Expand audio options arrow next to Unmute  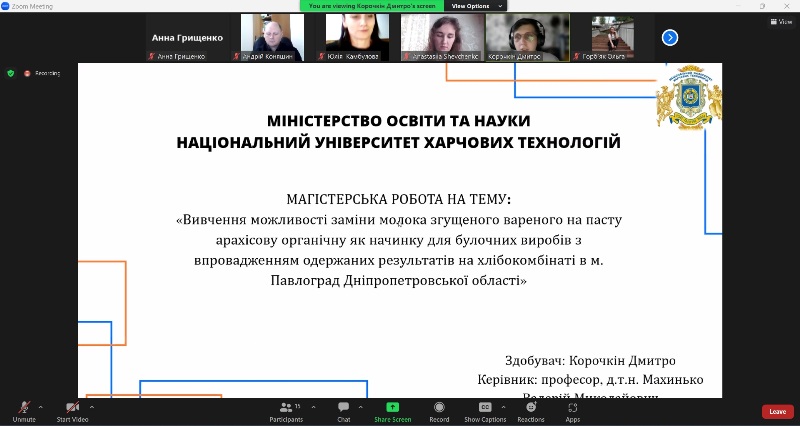[x=41, y=407]
